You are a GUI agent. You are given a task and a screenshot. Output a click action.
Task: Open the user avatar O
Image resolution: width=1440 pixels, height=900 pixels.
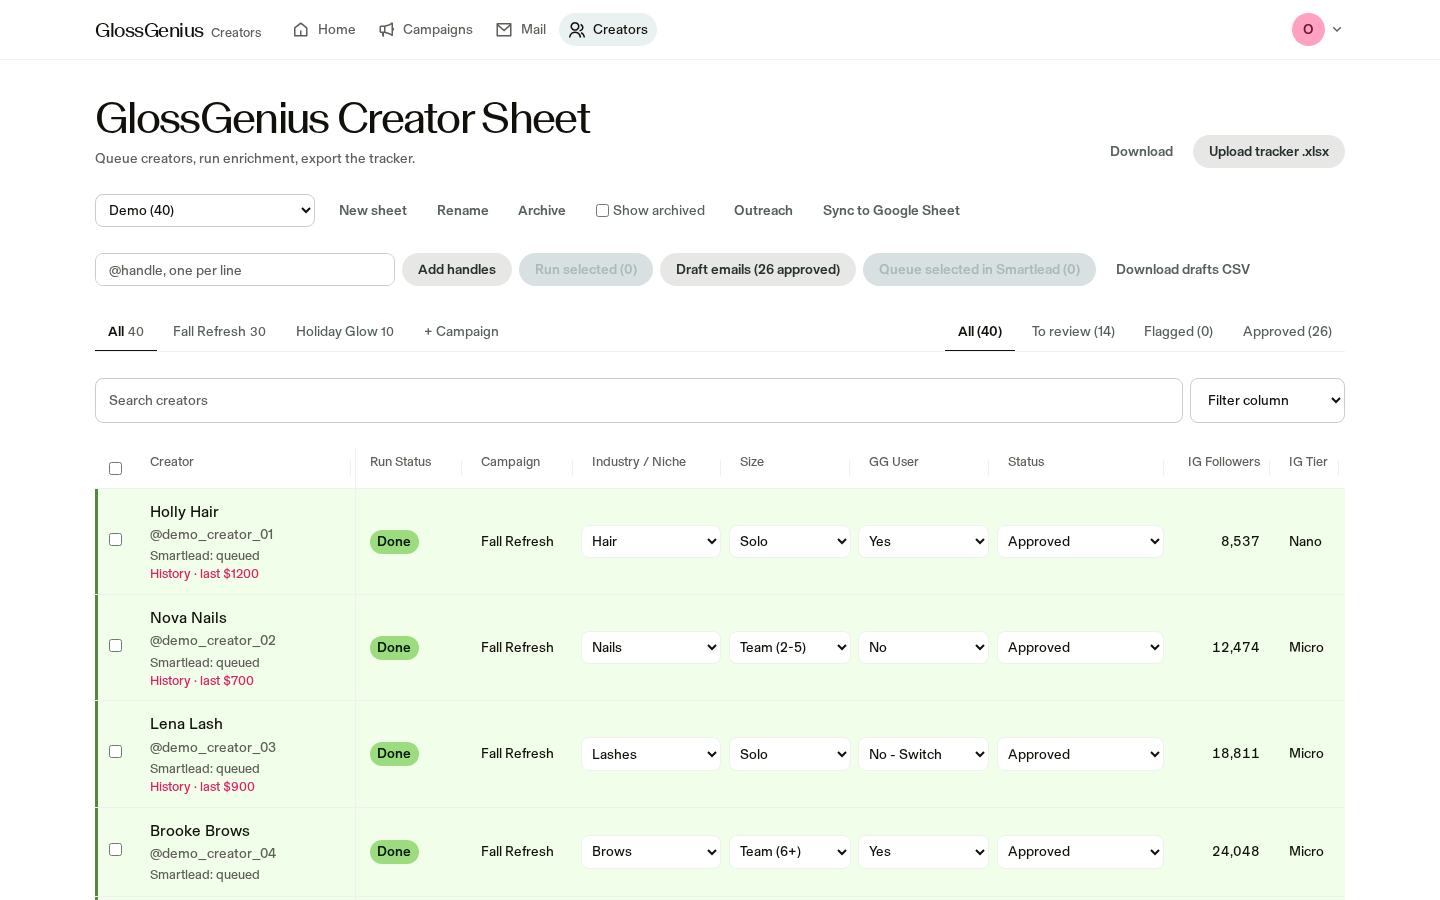click(x=1308, y=30)
